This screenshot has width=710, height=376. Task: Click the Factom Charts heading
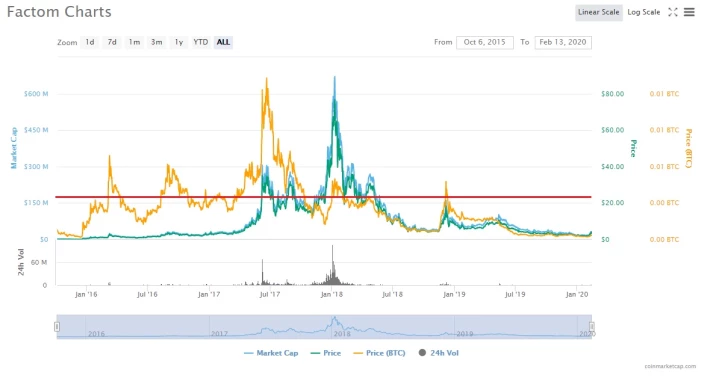(59, 12)
